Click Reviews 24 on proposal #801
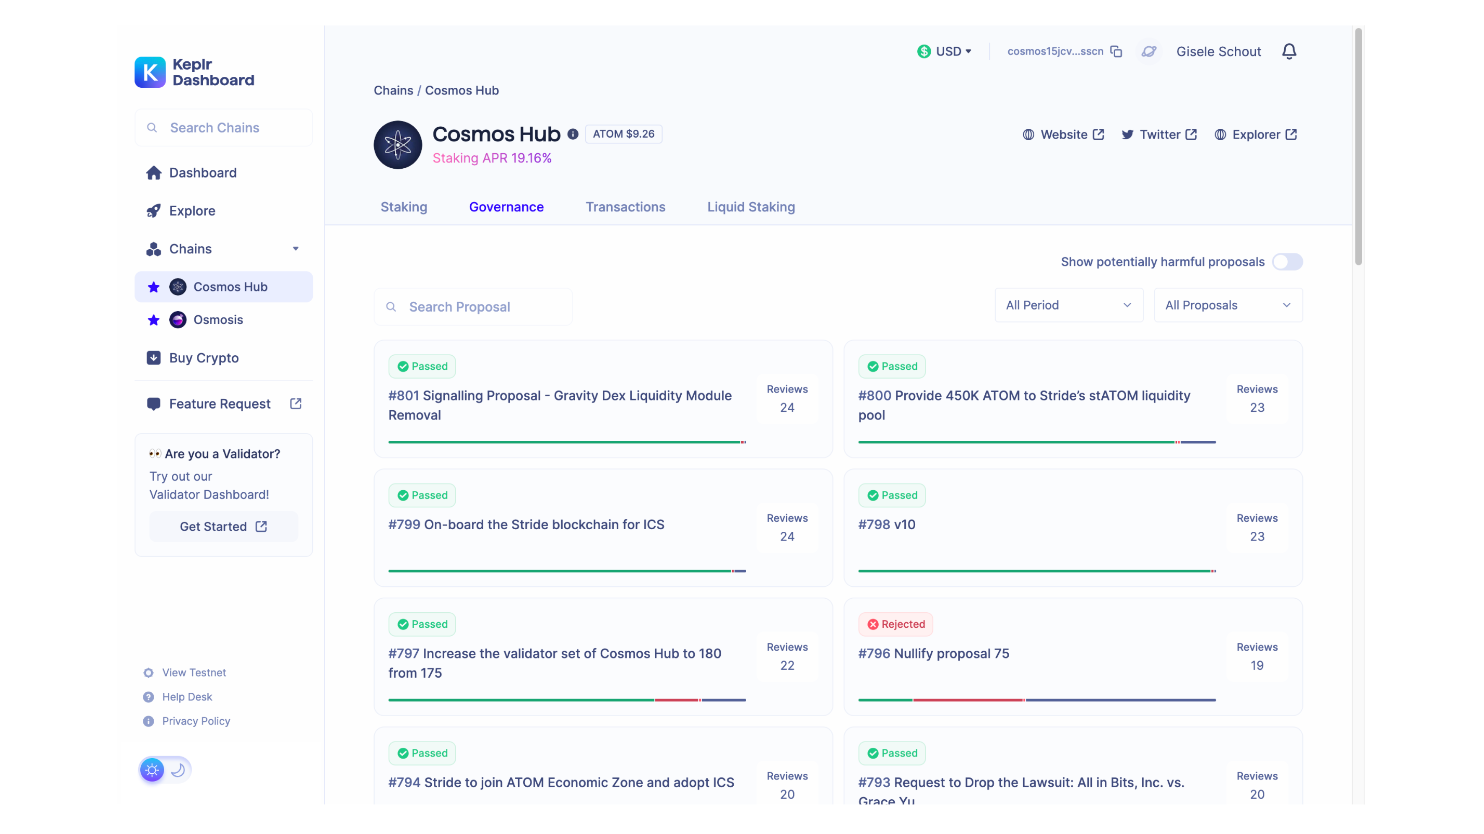The image size is (1484, 834). tap(787, 399)
